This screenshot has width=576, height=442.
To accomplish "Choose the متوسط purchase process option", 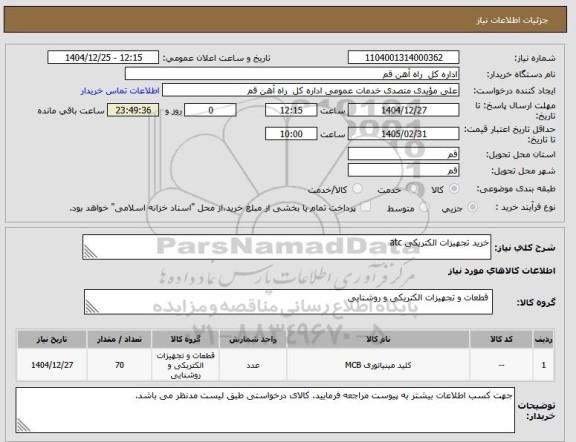I will [x=424, y=207].
